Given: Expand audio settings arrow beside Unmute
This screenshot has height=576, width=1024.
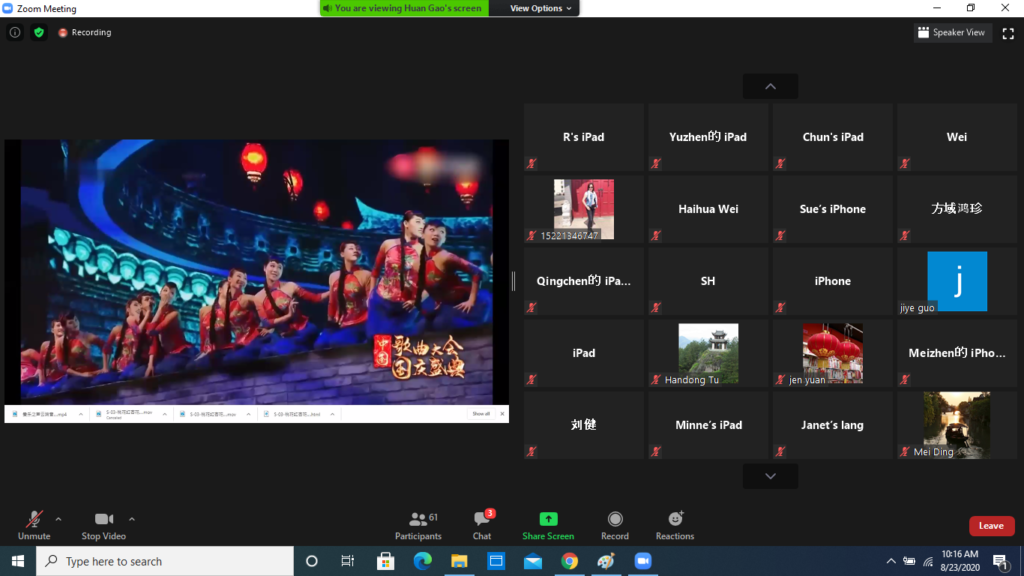Looking at the screenshot, I should (59, 519).
